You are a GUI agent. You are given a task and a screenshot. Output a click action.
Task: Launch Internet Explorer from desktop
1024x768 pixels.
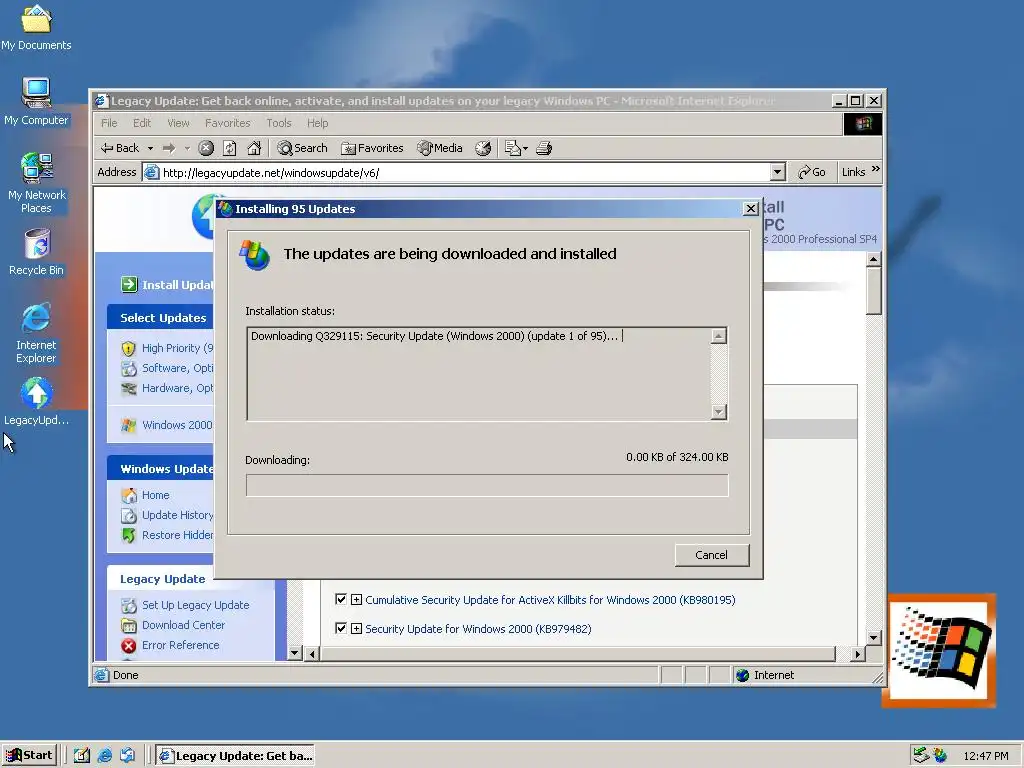click(x=36, y=333)
